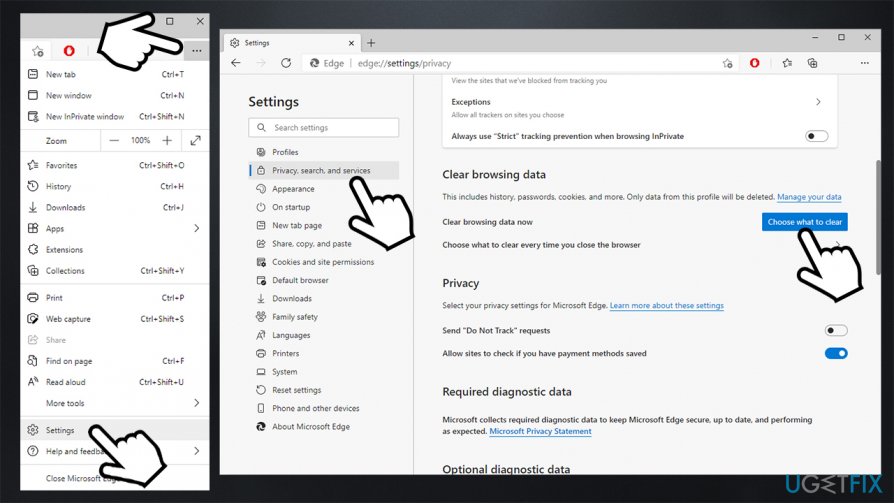The image size is (894, 504).
Task: Open System settings section
Action: click(323, 372)
